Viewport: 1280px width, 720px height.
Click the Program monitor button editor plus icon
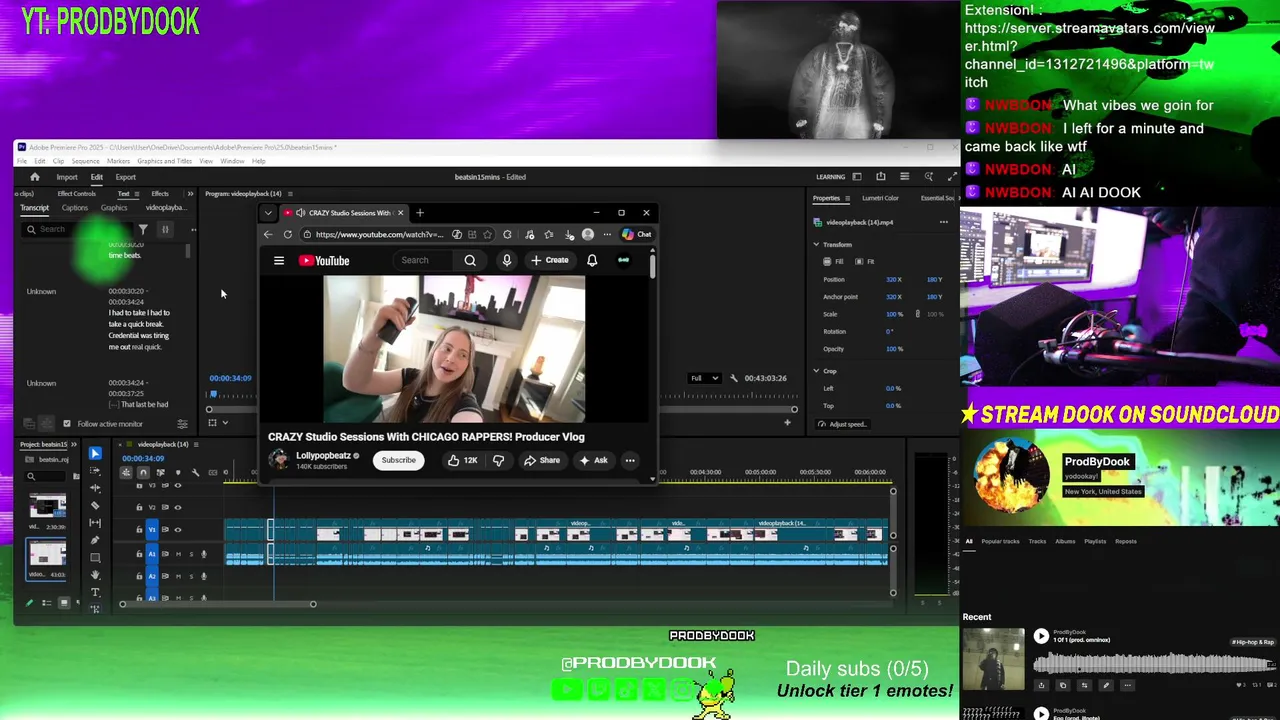coord(787,423)
